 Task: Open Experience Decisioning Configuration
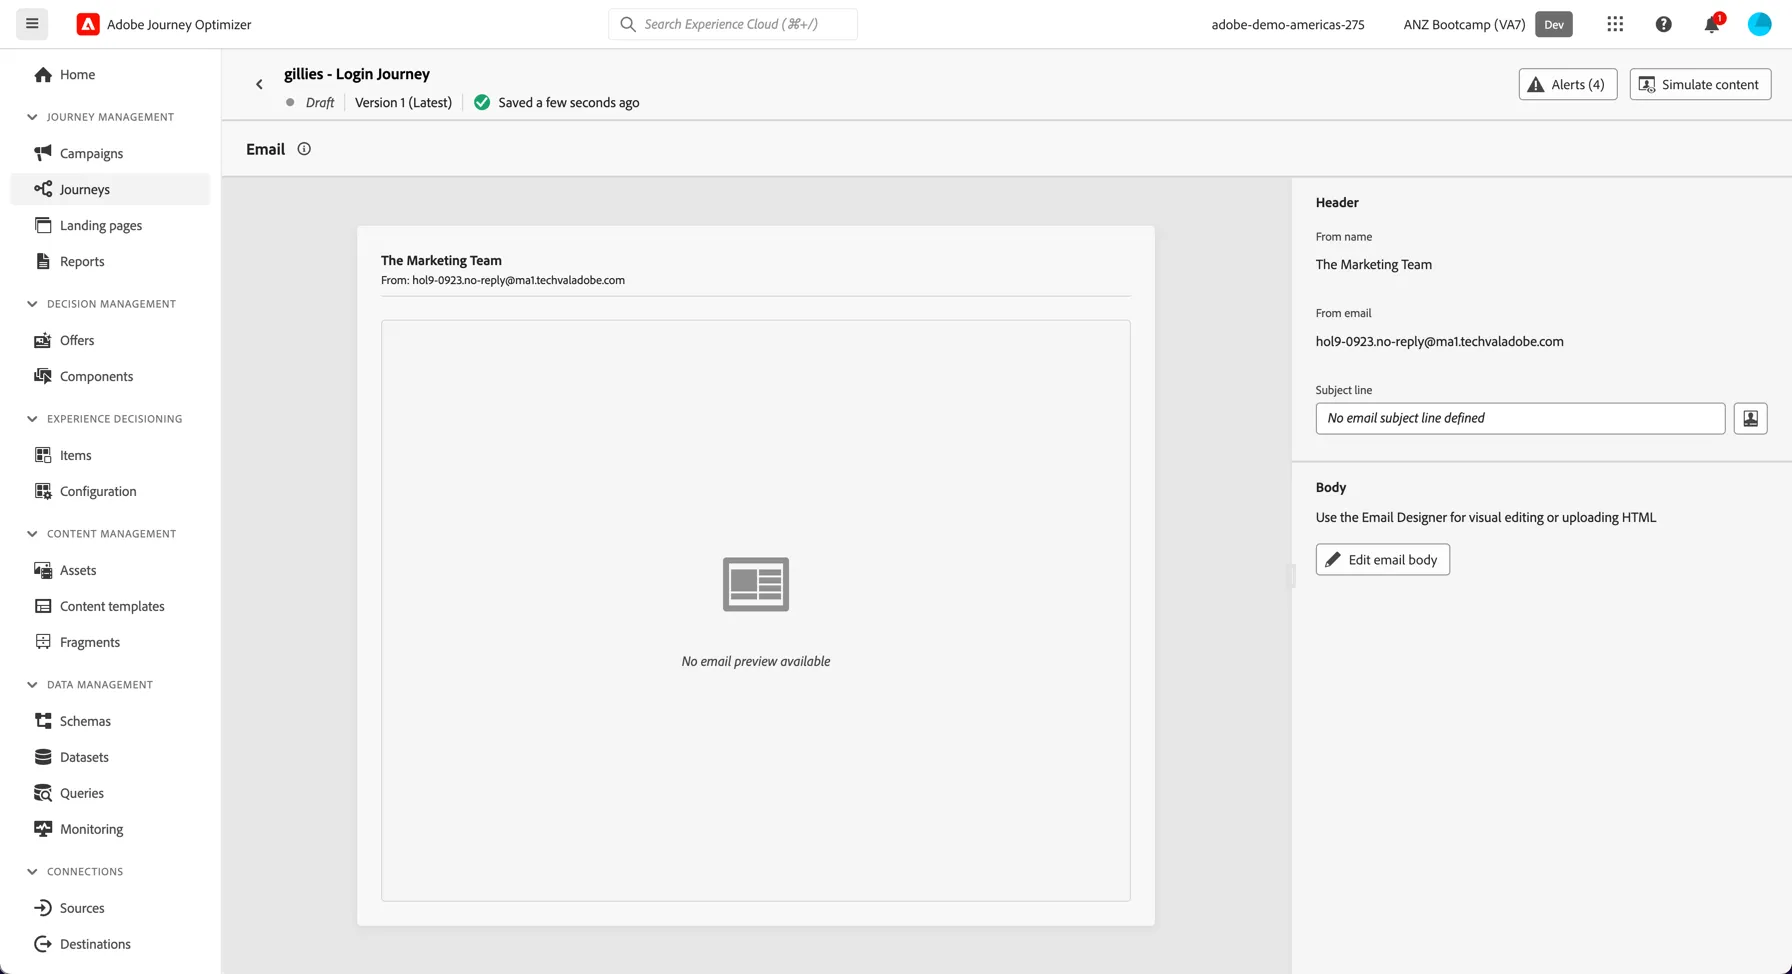click(110, 491)
